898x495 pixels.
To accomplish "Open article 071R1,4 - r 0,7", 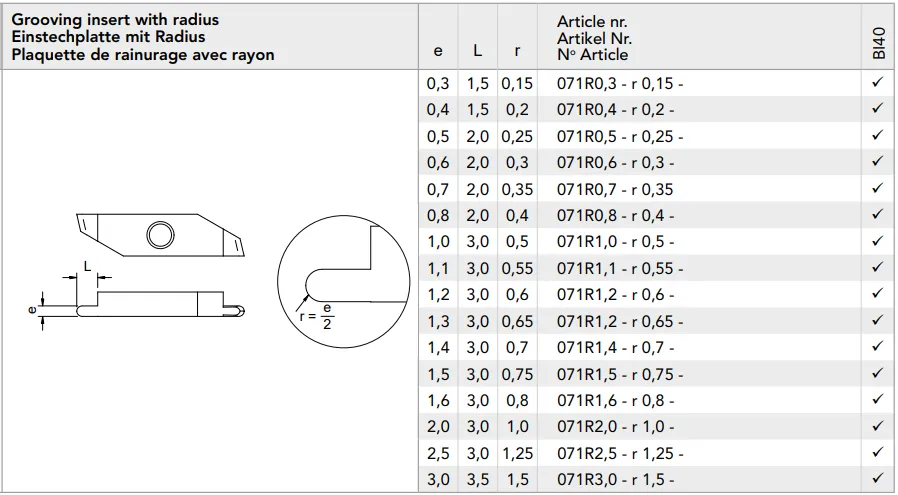I will coord(615,348).
